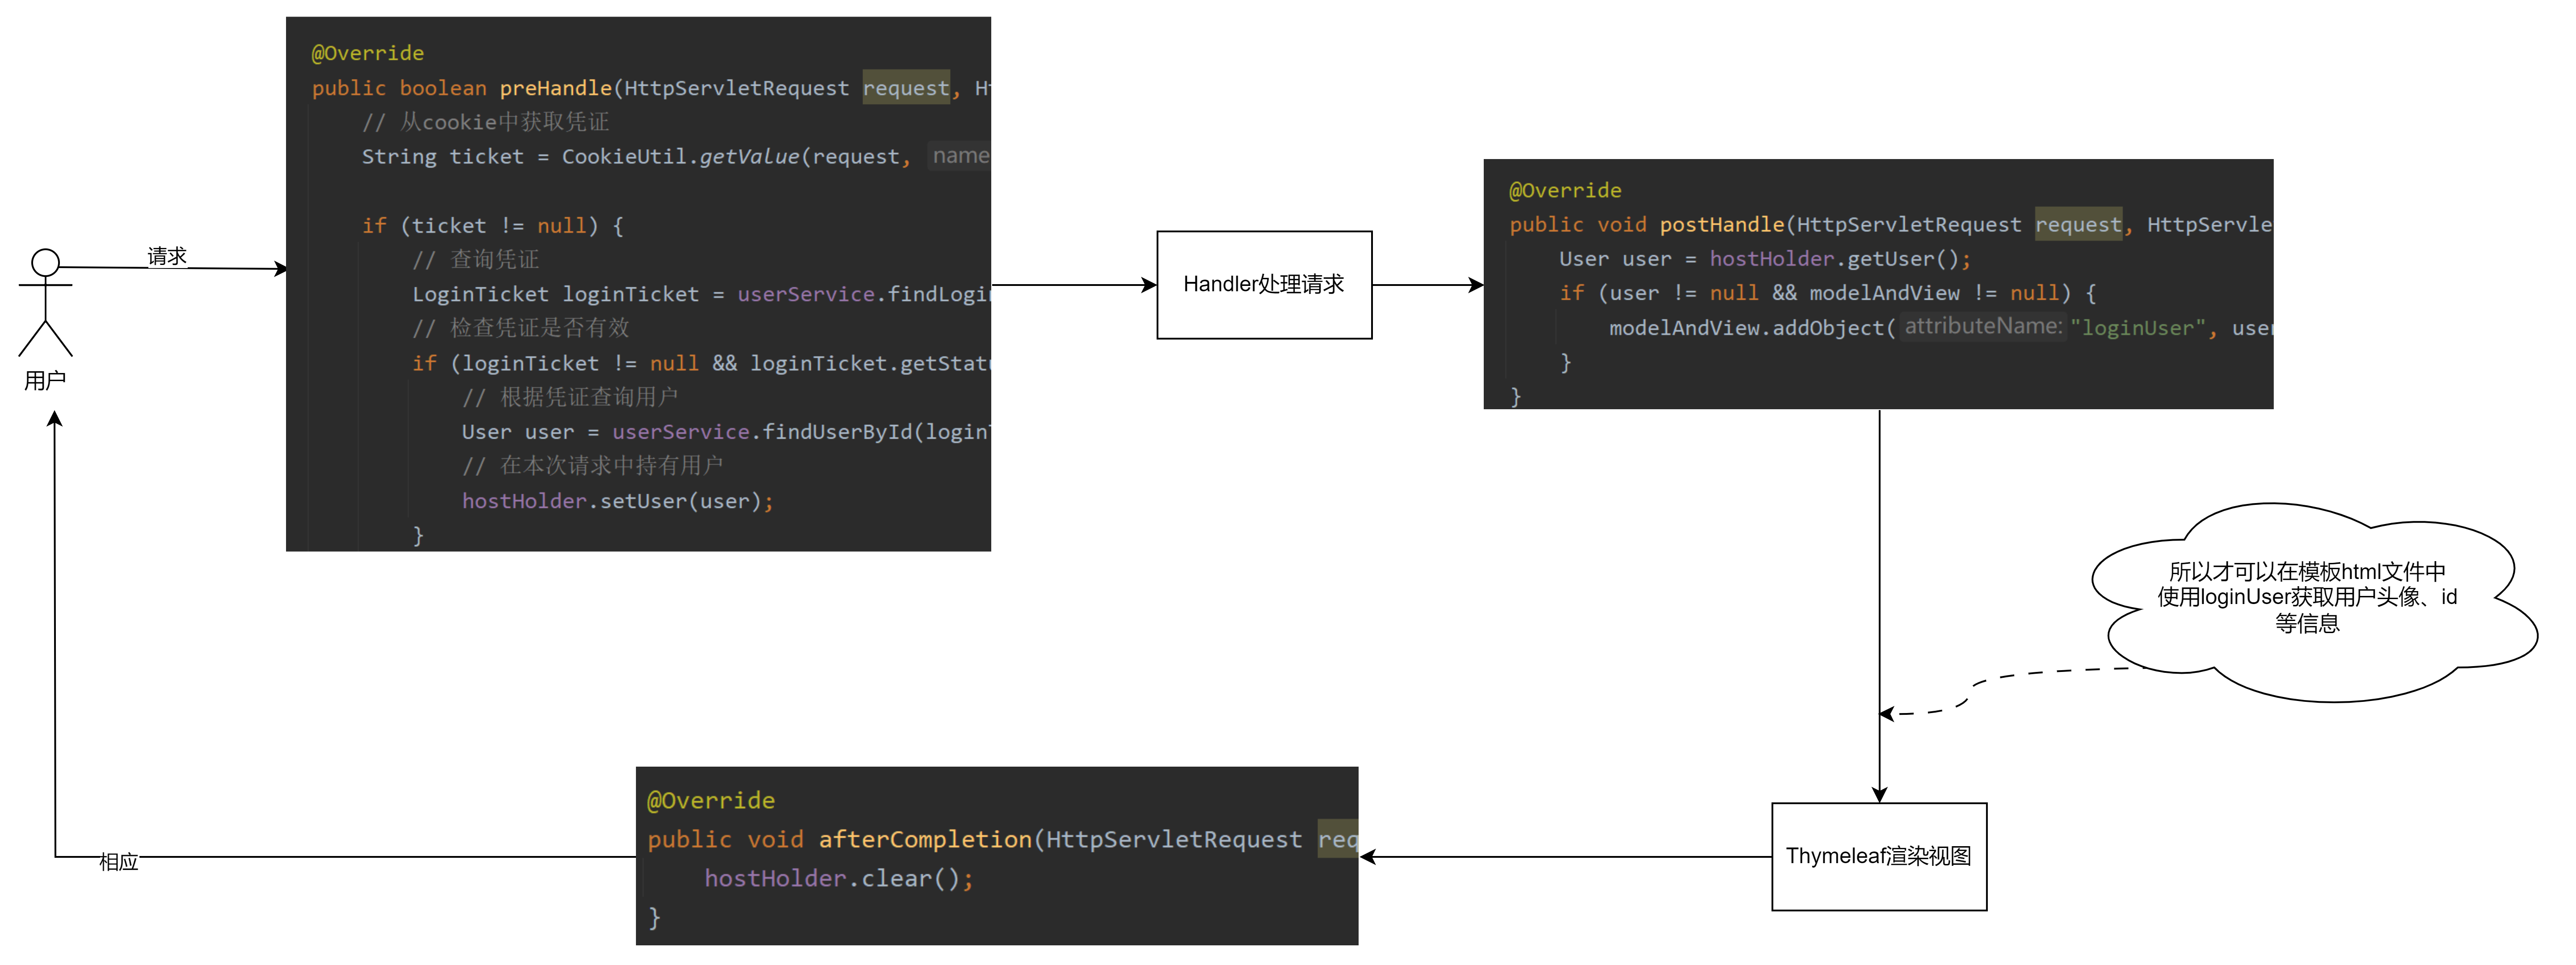Click the "if (ticket != null)" line
The height and width of the screenshot is (965, 2576).
(493, 226)
